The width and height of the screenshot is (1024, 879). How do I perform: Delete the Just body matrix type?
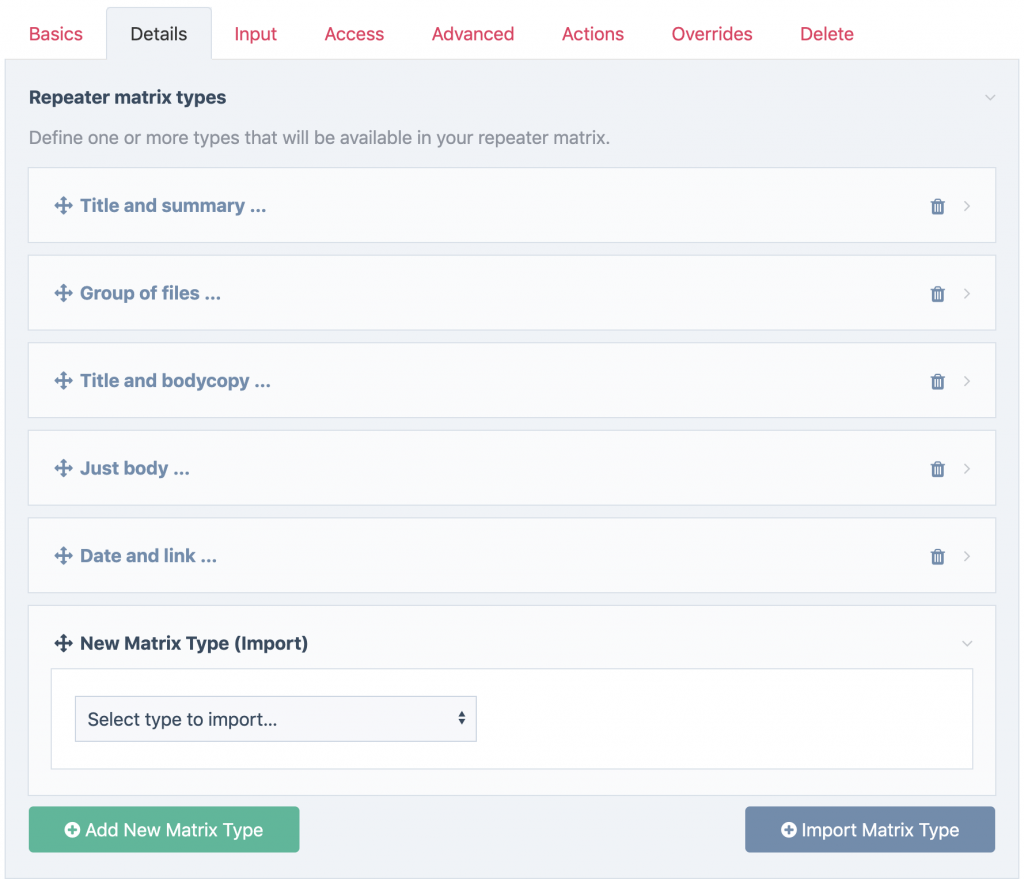[938, 469]
